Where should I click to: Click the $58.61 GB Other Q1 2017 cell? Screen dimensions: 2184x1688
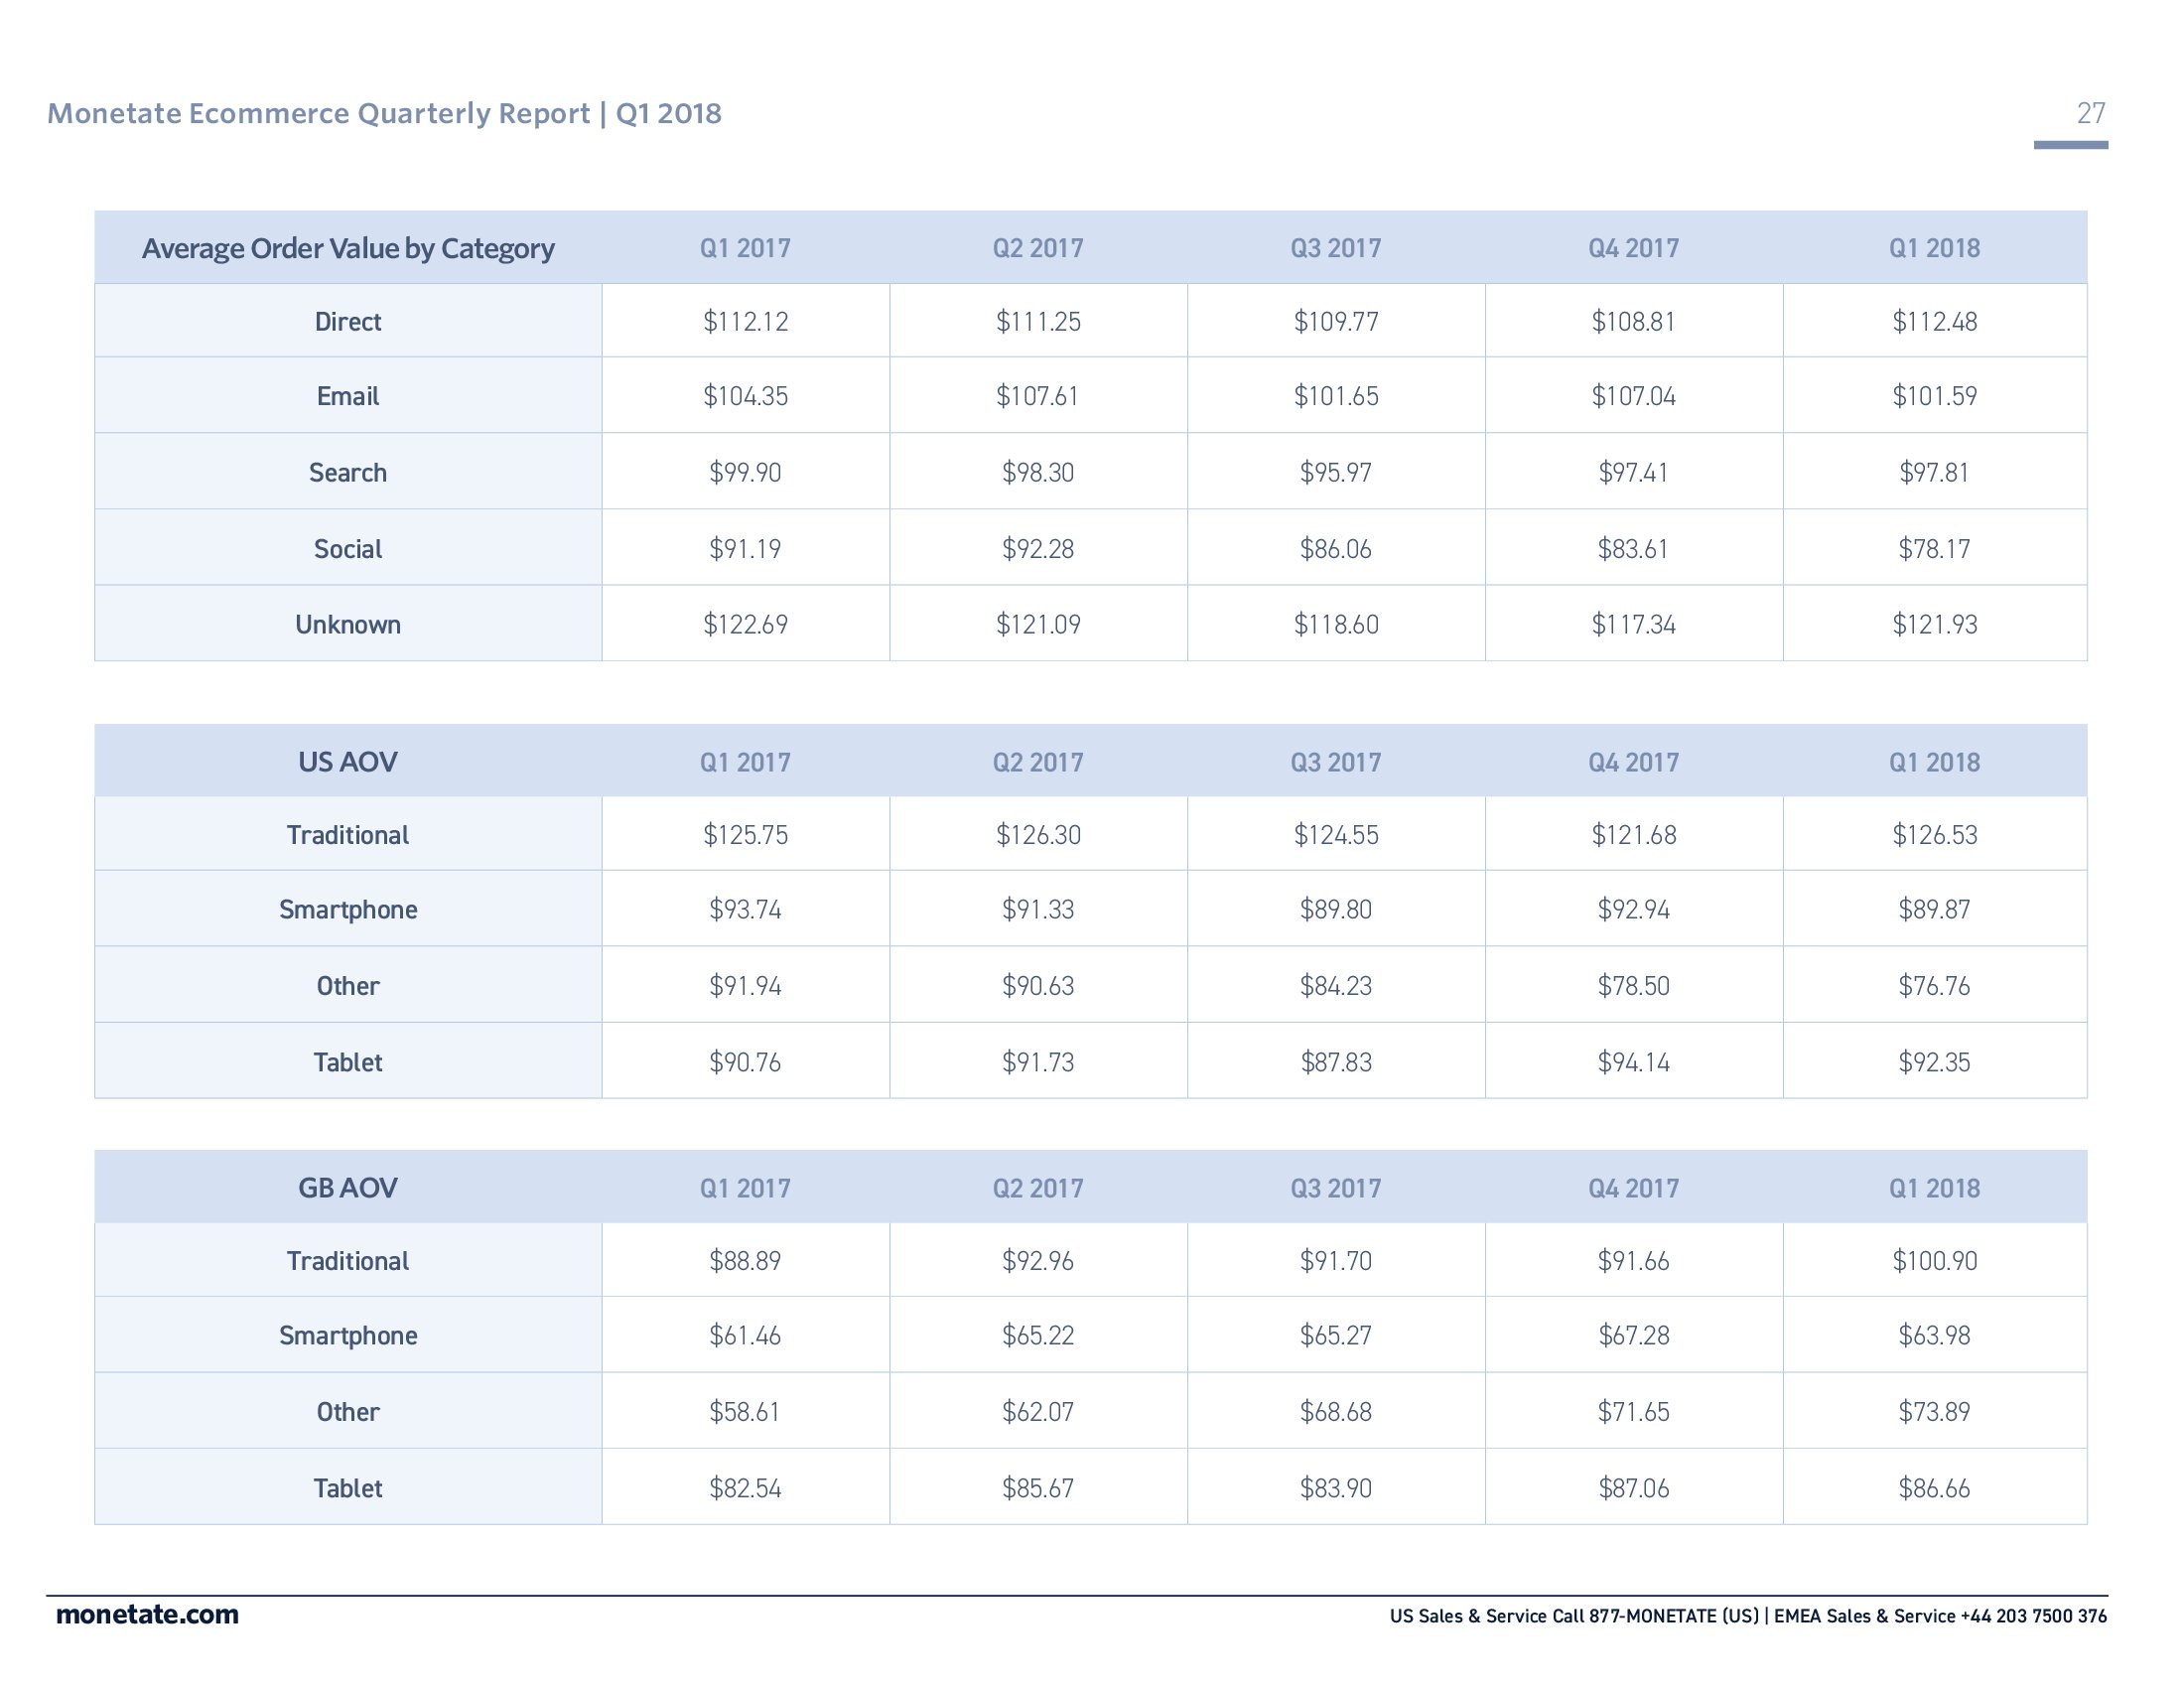[x=745, y=1412]
